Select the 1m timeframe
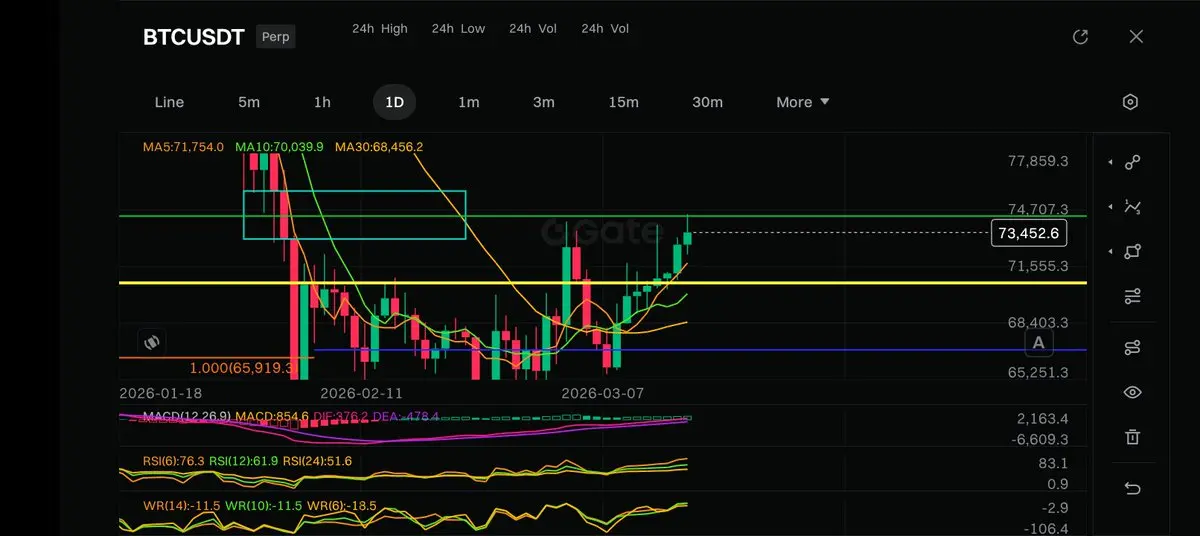The width and height of the screenshot is (1200, 536). [468, 102]
